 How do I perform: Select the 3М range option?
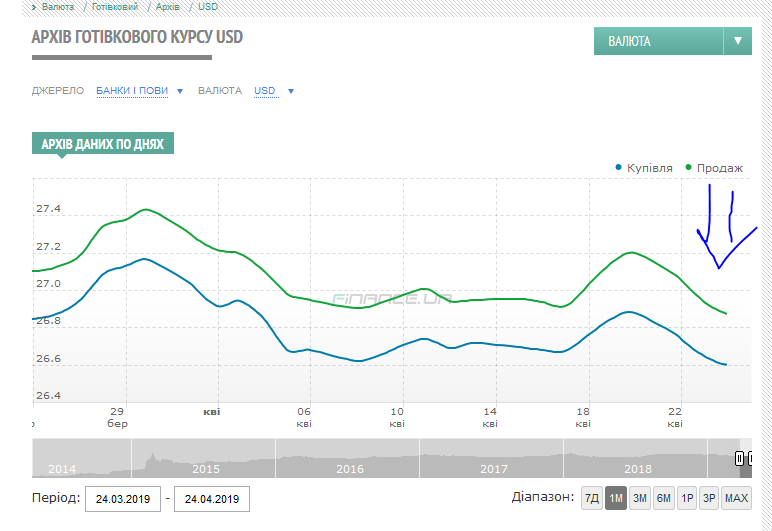click(x=640, y=498)
